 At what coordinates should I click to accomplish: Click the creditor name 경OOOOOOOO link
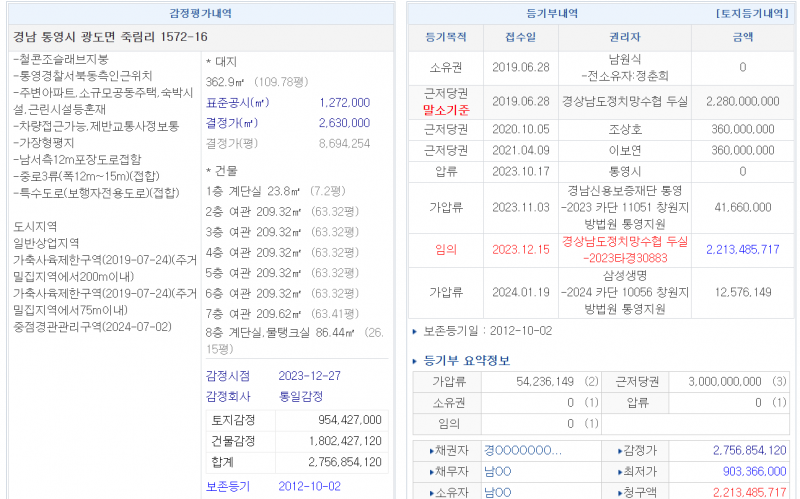click(x=522, y=451)
